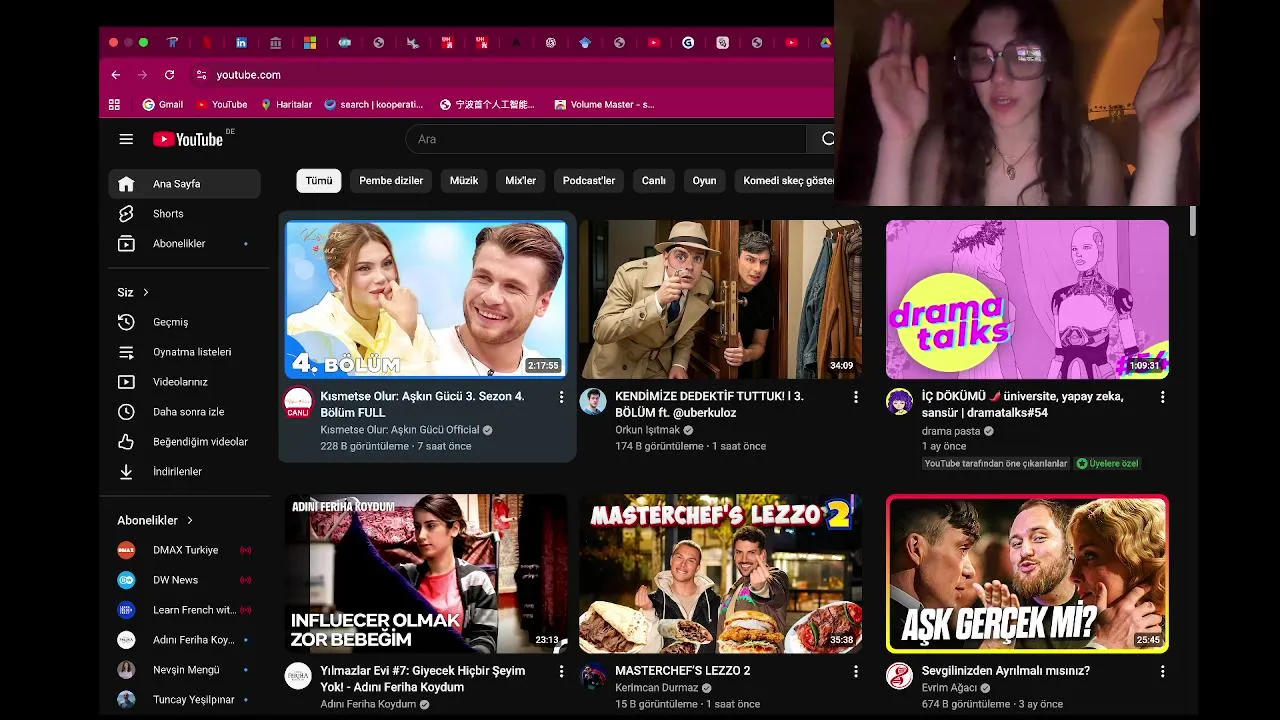Image resolution: width=1280 pixels, height=720 pixels.
Task: Click the page vertical scrollbar thumb
Action: [1192, 221]
